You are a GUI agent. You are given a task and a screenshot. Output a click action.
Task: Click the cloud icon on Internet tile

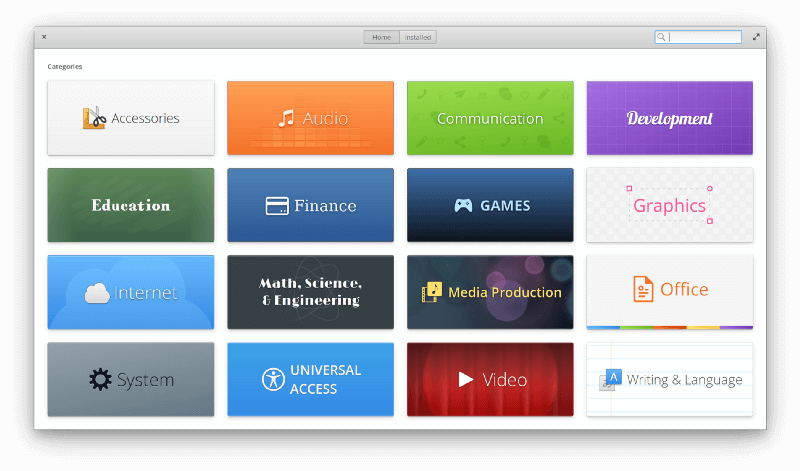click(97, 293)
